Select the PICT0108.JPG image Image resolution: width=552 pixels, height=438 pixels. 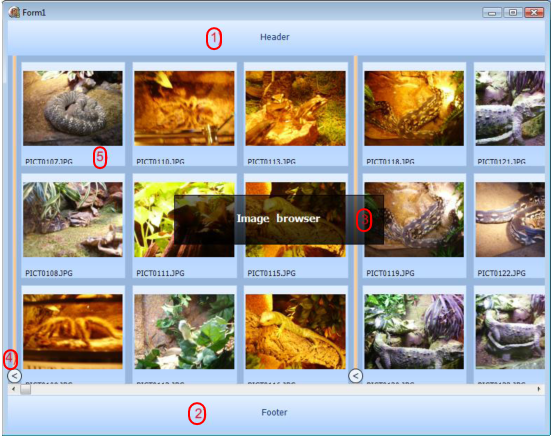[x=73, y=219]
